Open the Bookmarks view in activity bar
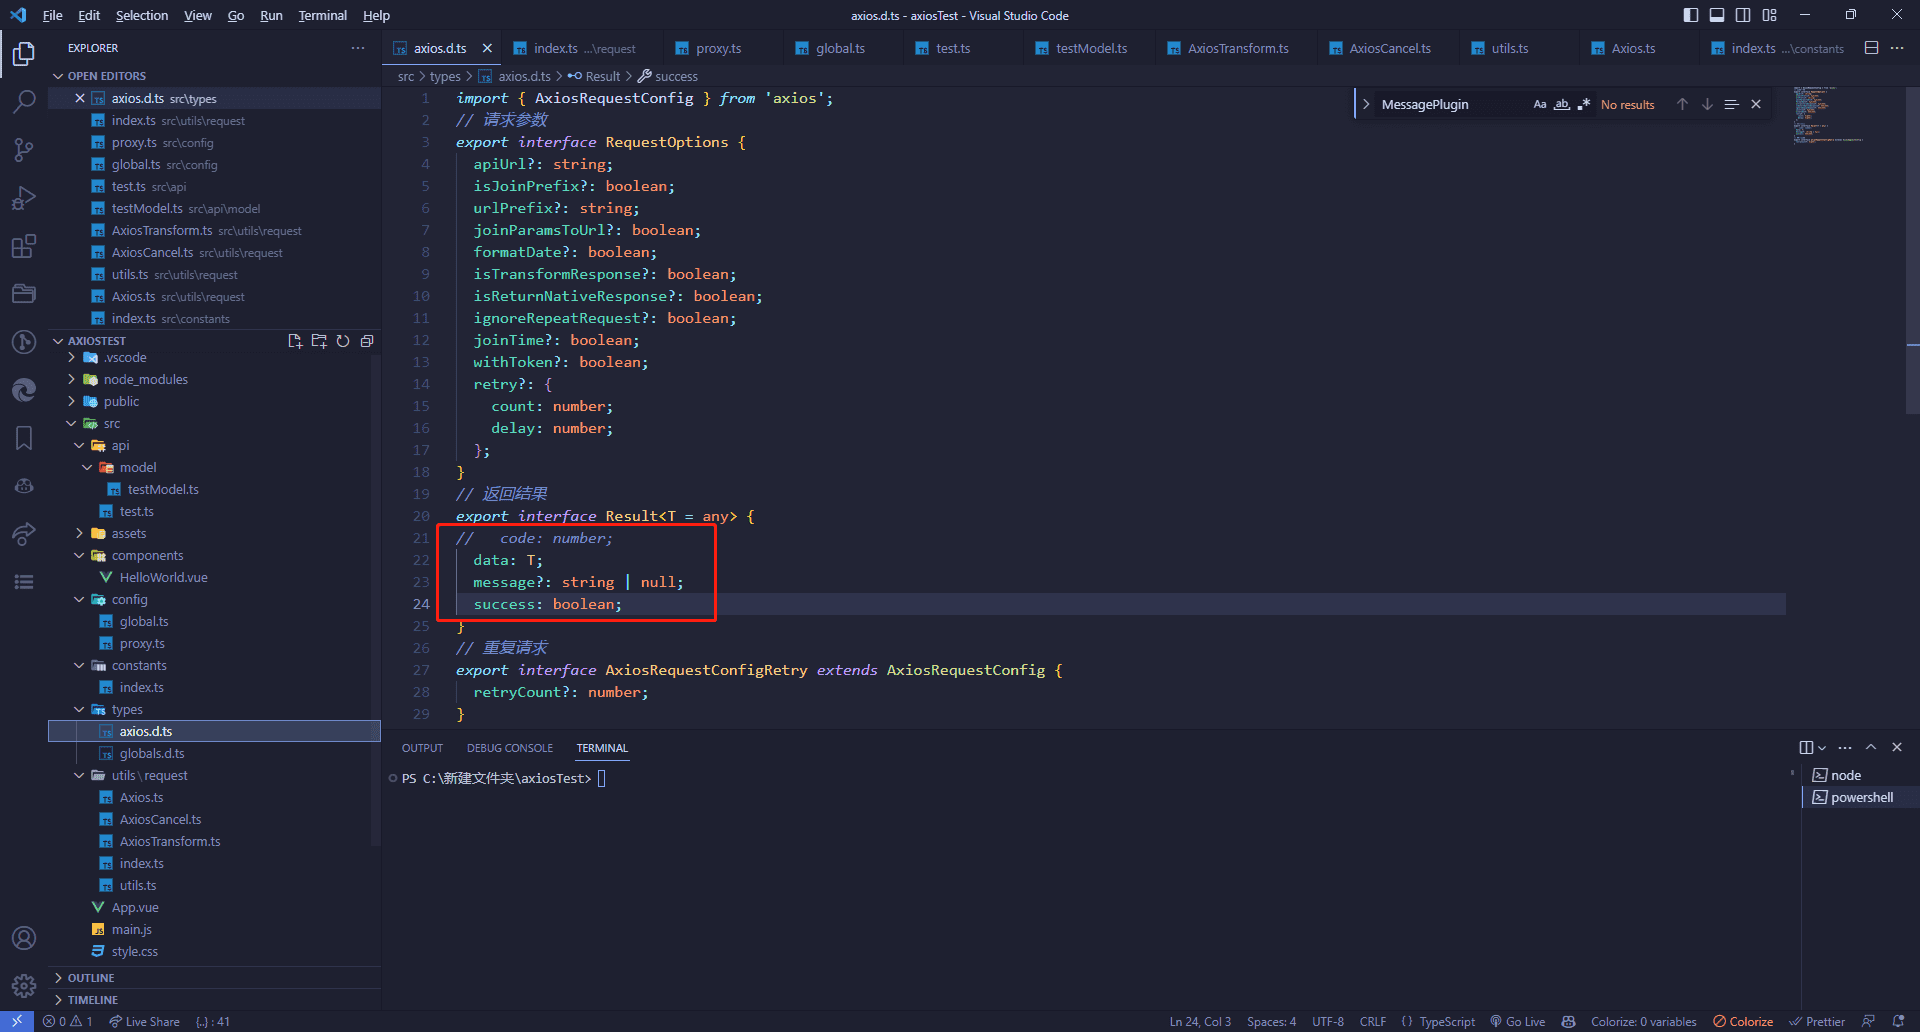Screen dimensions: 1920x1032 tap(24, 438)
